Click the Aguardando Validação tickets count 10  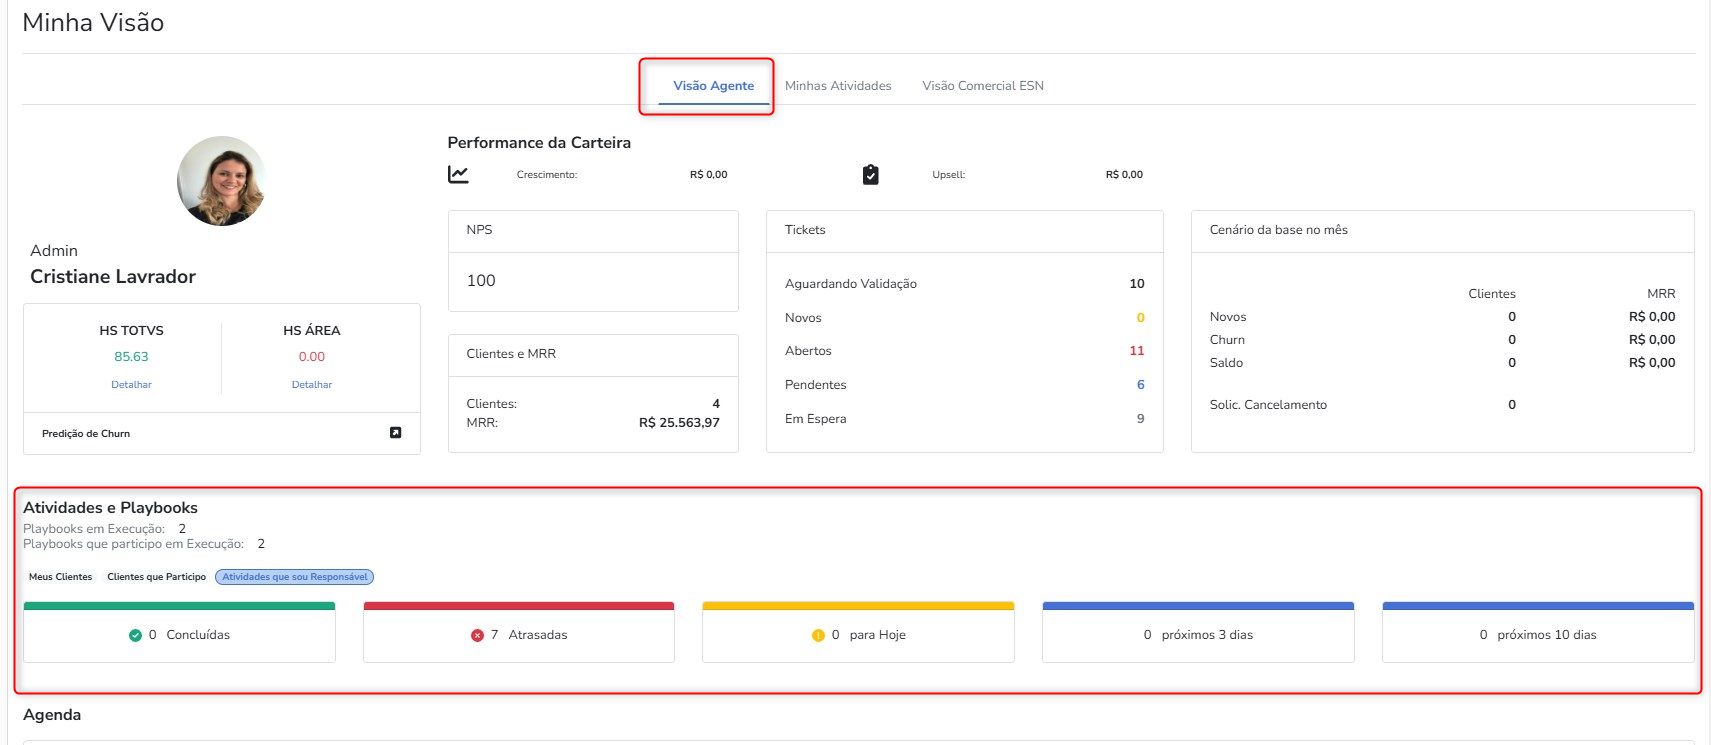coord(1136,284)
